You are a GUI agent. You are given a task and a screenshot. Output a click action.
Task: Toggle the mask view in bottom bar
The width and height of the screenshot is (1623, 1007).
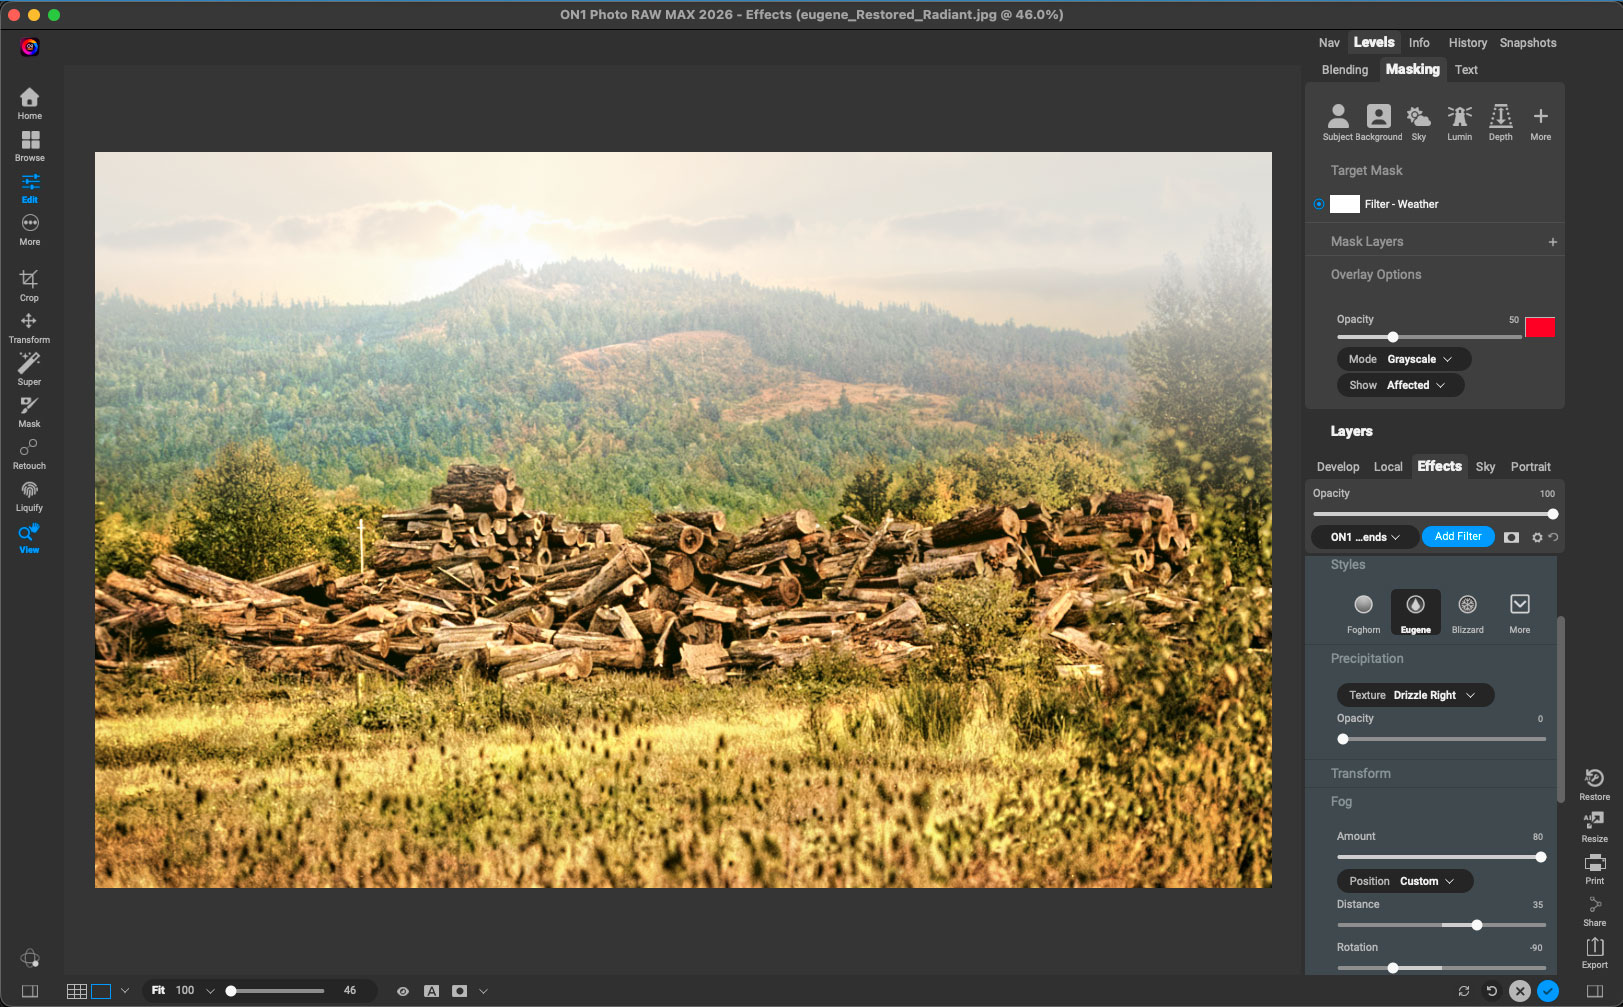coord(459,991)
